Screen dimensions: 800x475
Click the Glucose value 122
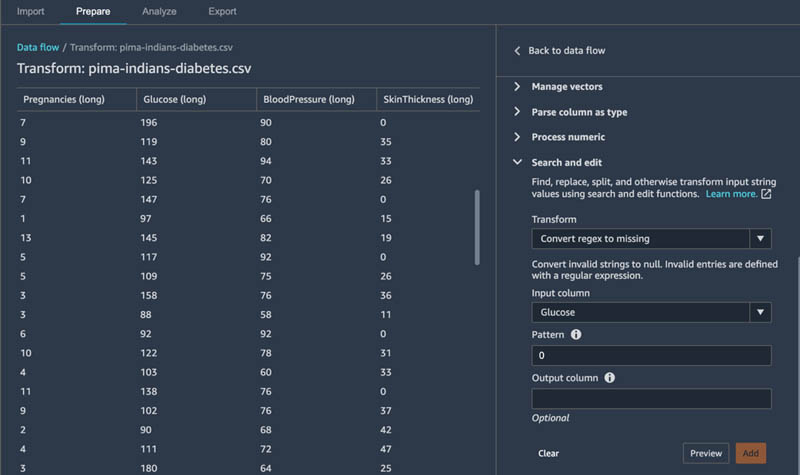pyautogui.click(x=149, y=353)
